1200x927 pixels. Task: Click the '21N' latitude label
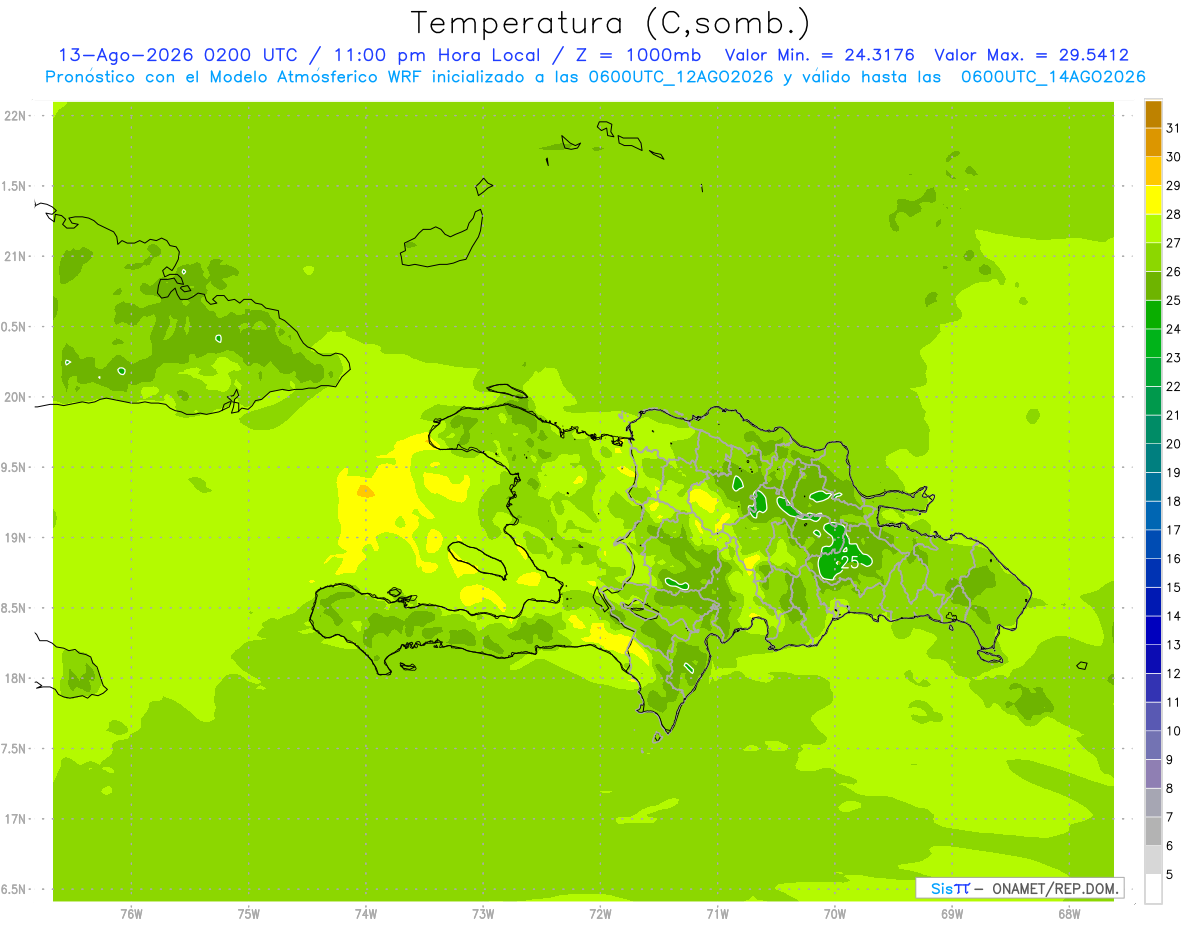pyautogui.click(x=15, y=256)
